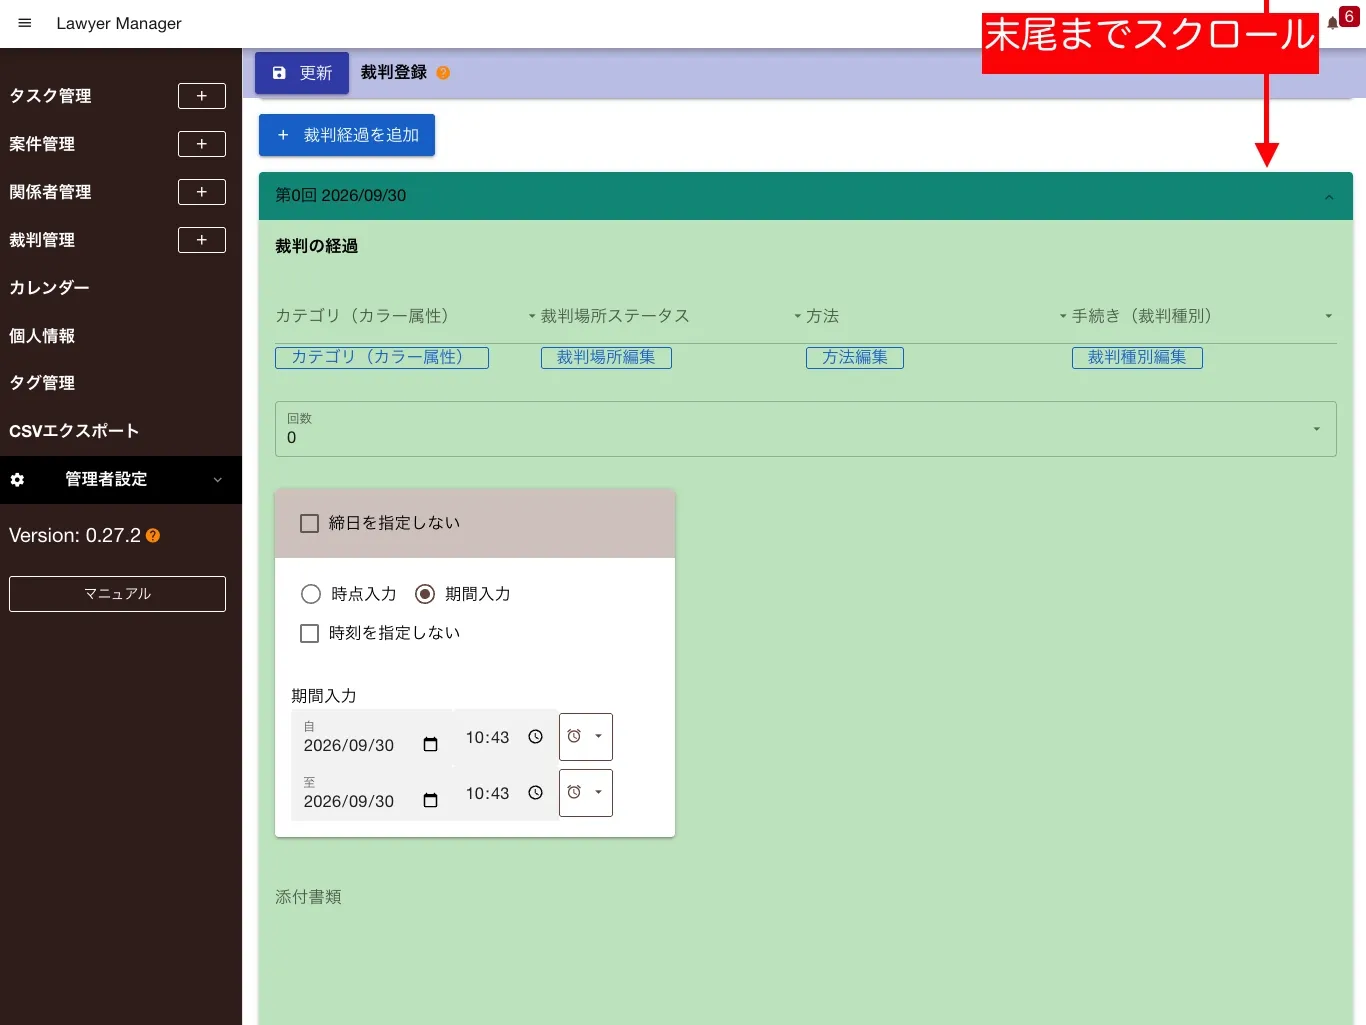The height and width of the screenshot is (1025, 1366).
Task: Go to タスク管理 in the sidebar
Action: [x=50, y=96]
